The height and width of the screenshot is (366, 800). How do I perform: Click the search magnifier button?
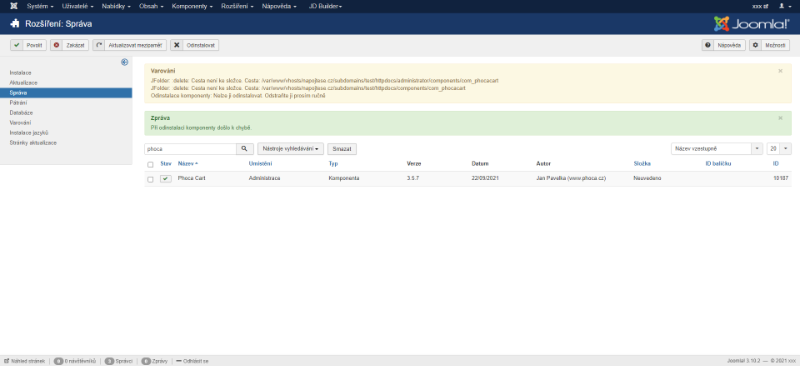pyautogui.click(x=244, y=149)
